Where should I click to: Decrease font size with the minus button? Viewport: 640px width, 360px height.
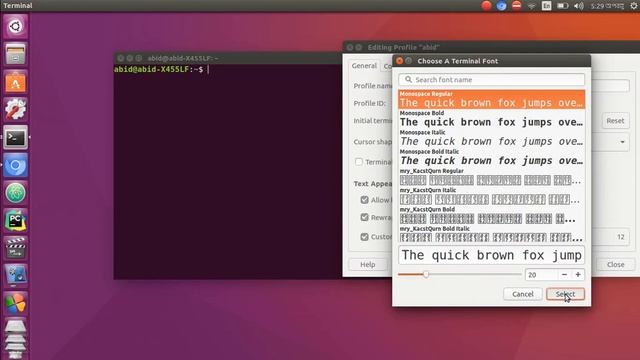tap(564, 275)
